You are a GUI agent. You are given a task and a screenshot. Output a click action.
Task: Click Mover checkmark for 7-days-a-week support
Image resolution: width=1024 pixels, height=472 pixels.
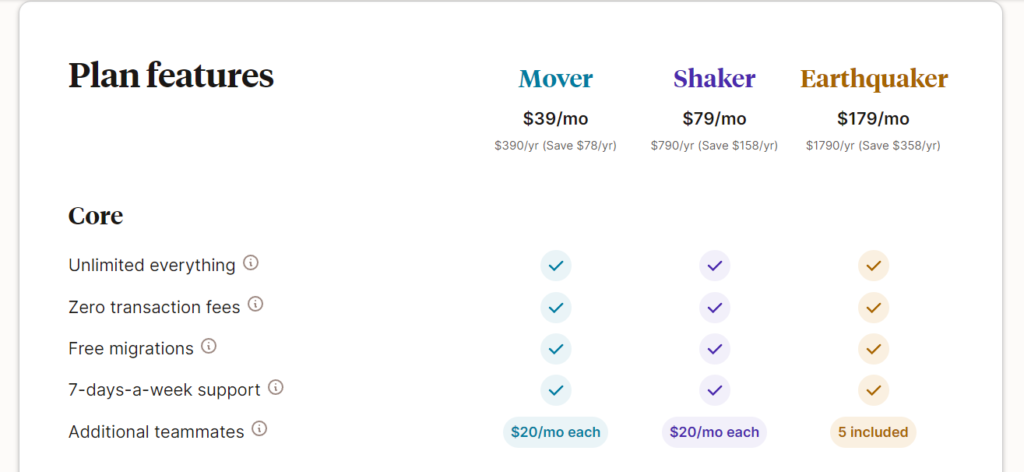pos(556,390)
